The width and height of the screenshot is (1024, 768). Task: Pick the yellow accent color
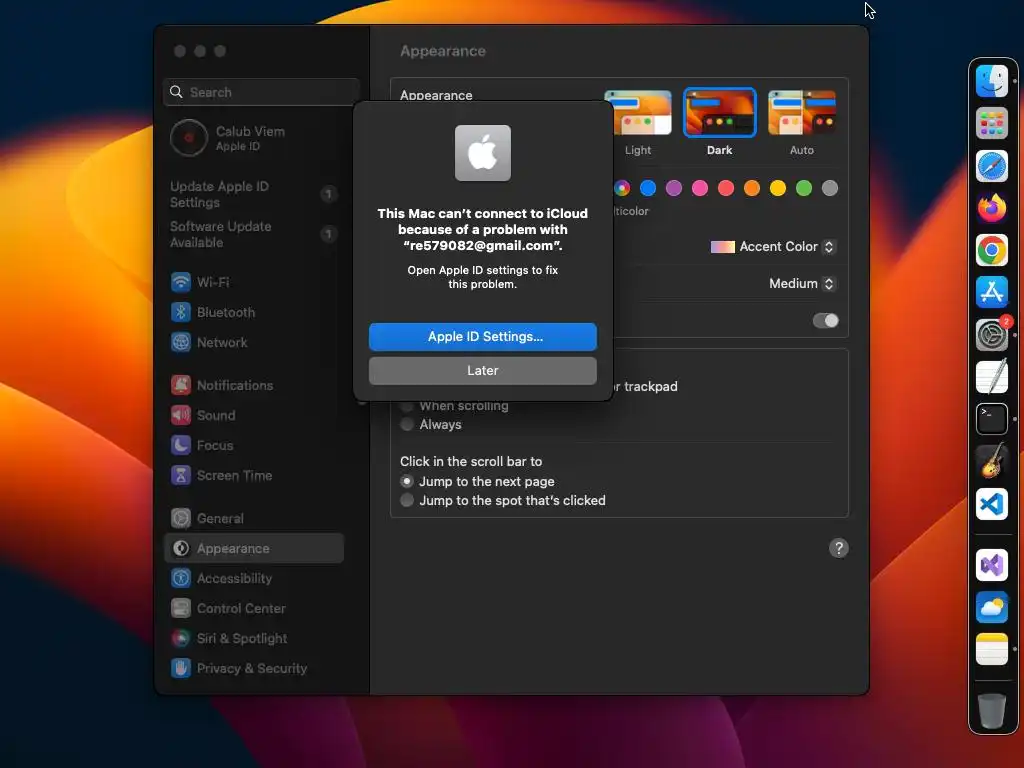[x=778, y=188]
